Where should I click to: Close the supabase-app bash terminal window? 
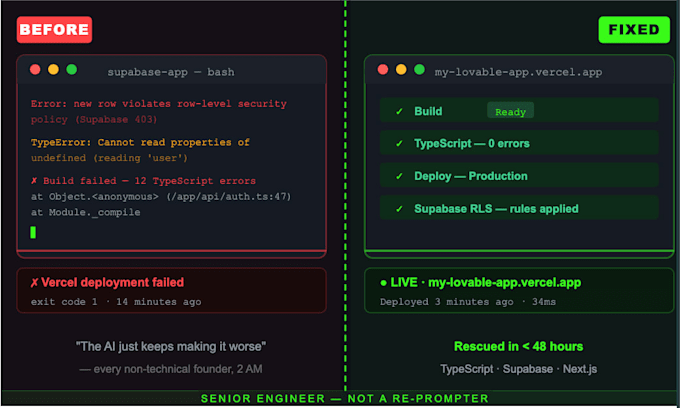coord(35,69)
